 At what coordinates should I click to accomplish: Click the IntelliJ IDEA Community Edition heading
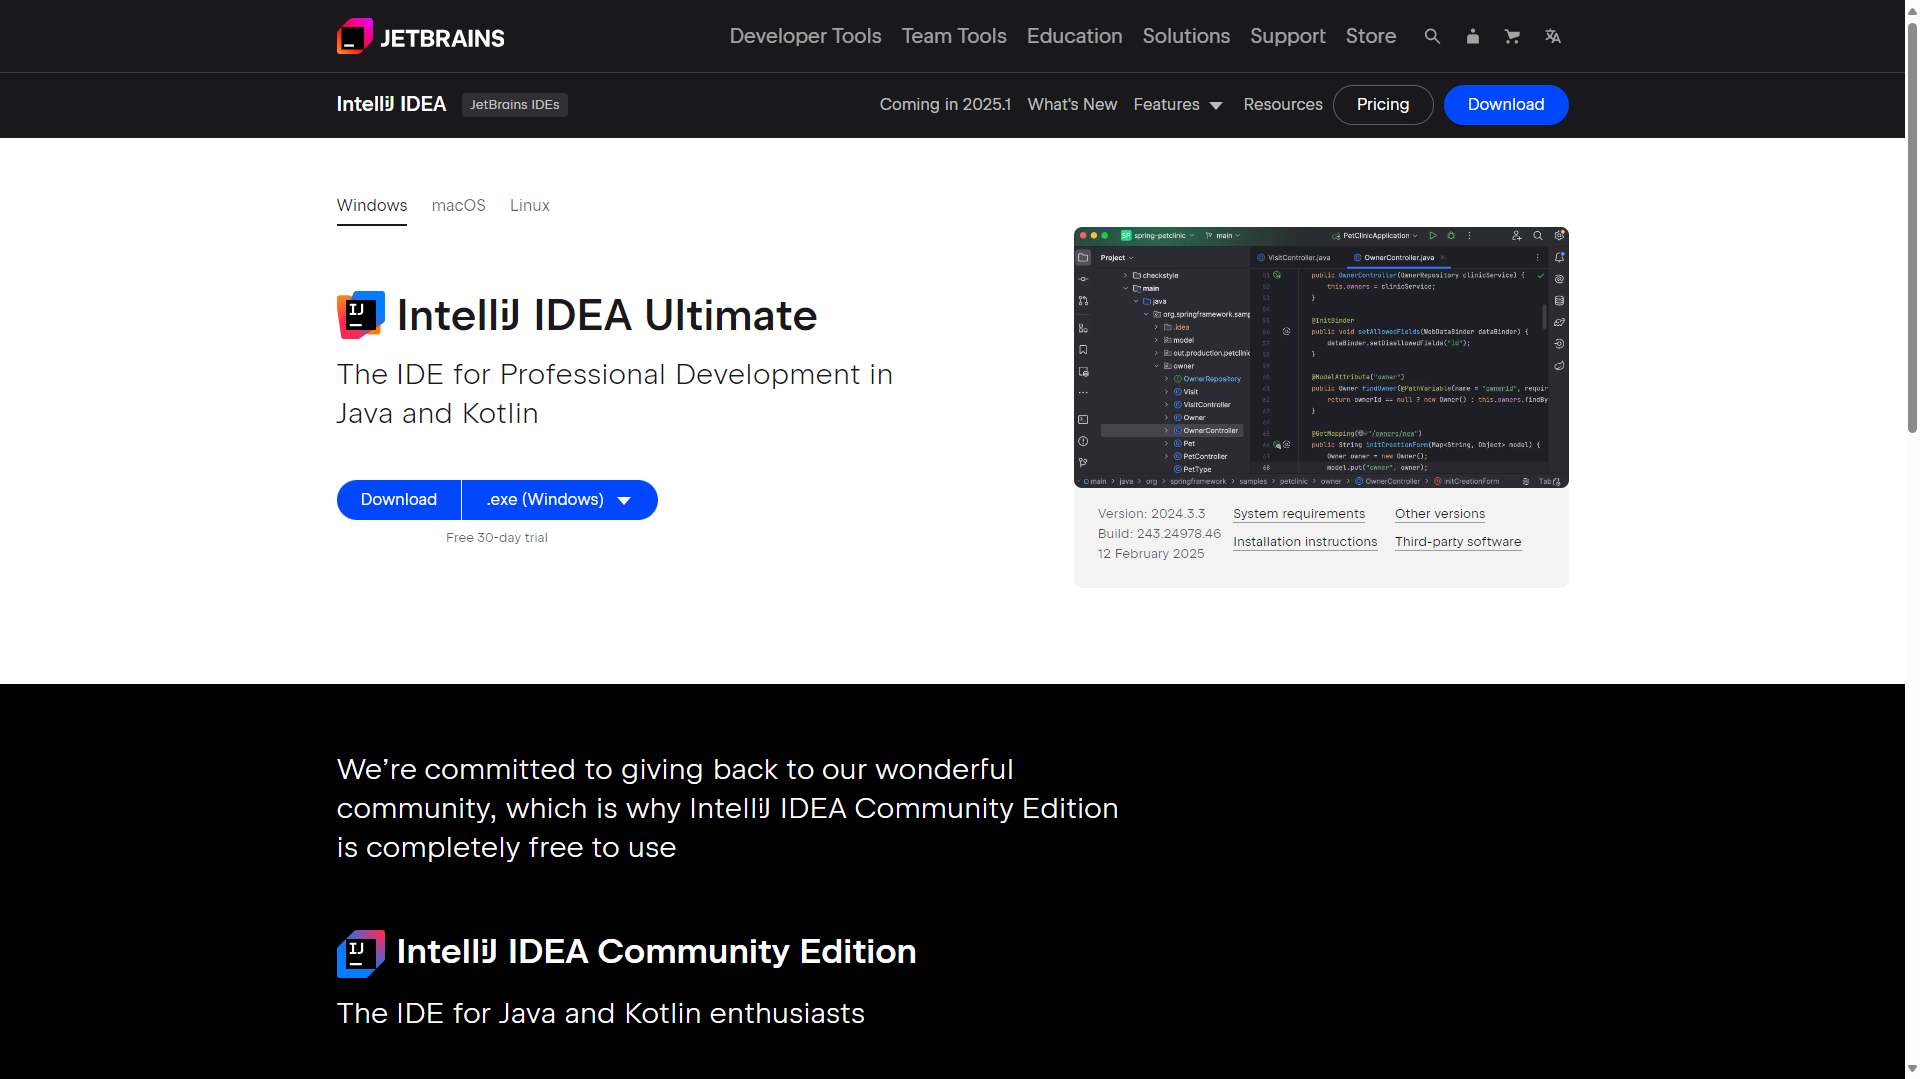click(656, 952)
